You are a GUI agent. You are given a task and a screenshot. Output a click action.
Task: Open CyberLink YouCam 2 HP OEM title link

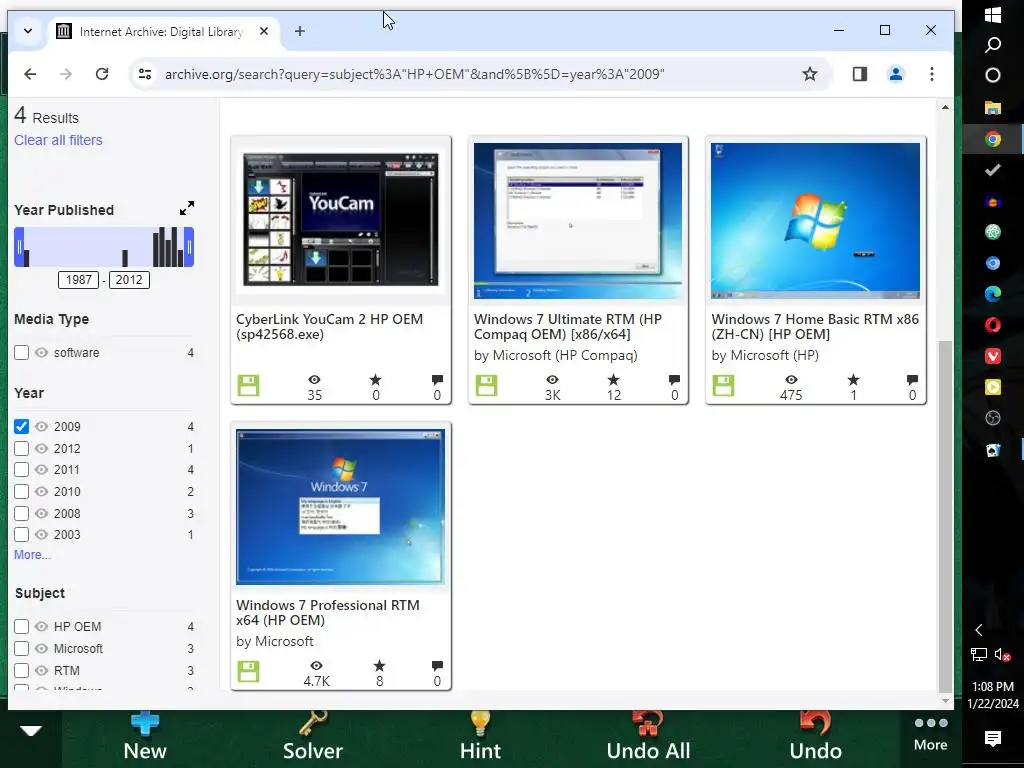click(x=329, y=327)
